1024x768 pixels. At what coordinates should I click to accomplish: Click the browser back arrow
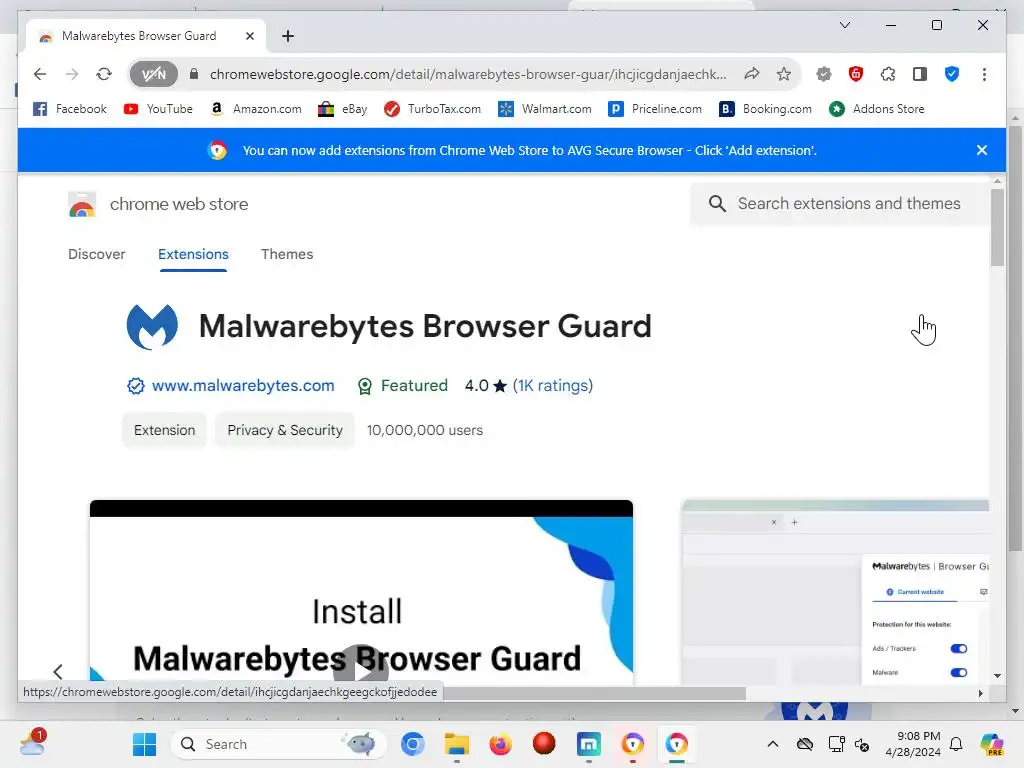pyautogui.click(x=40, y=74)
